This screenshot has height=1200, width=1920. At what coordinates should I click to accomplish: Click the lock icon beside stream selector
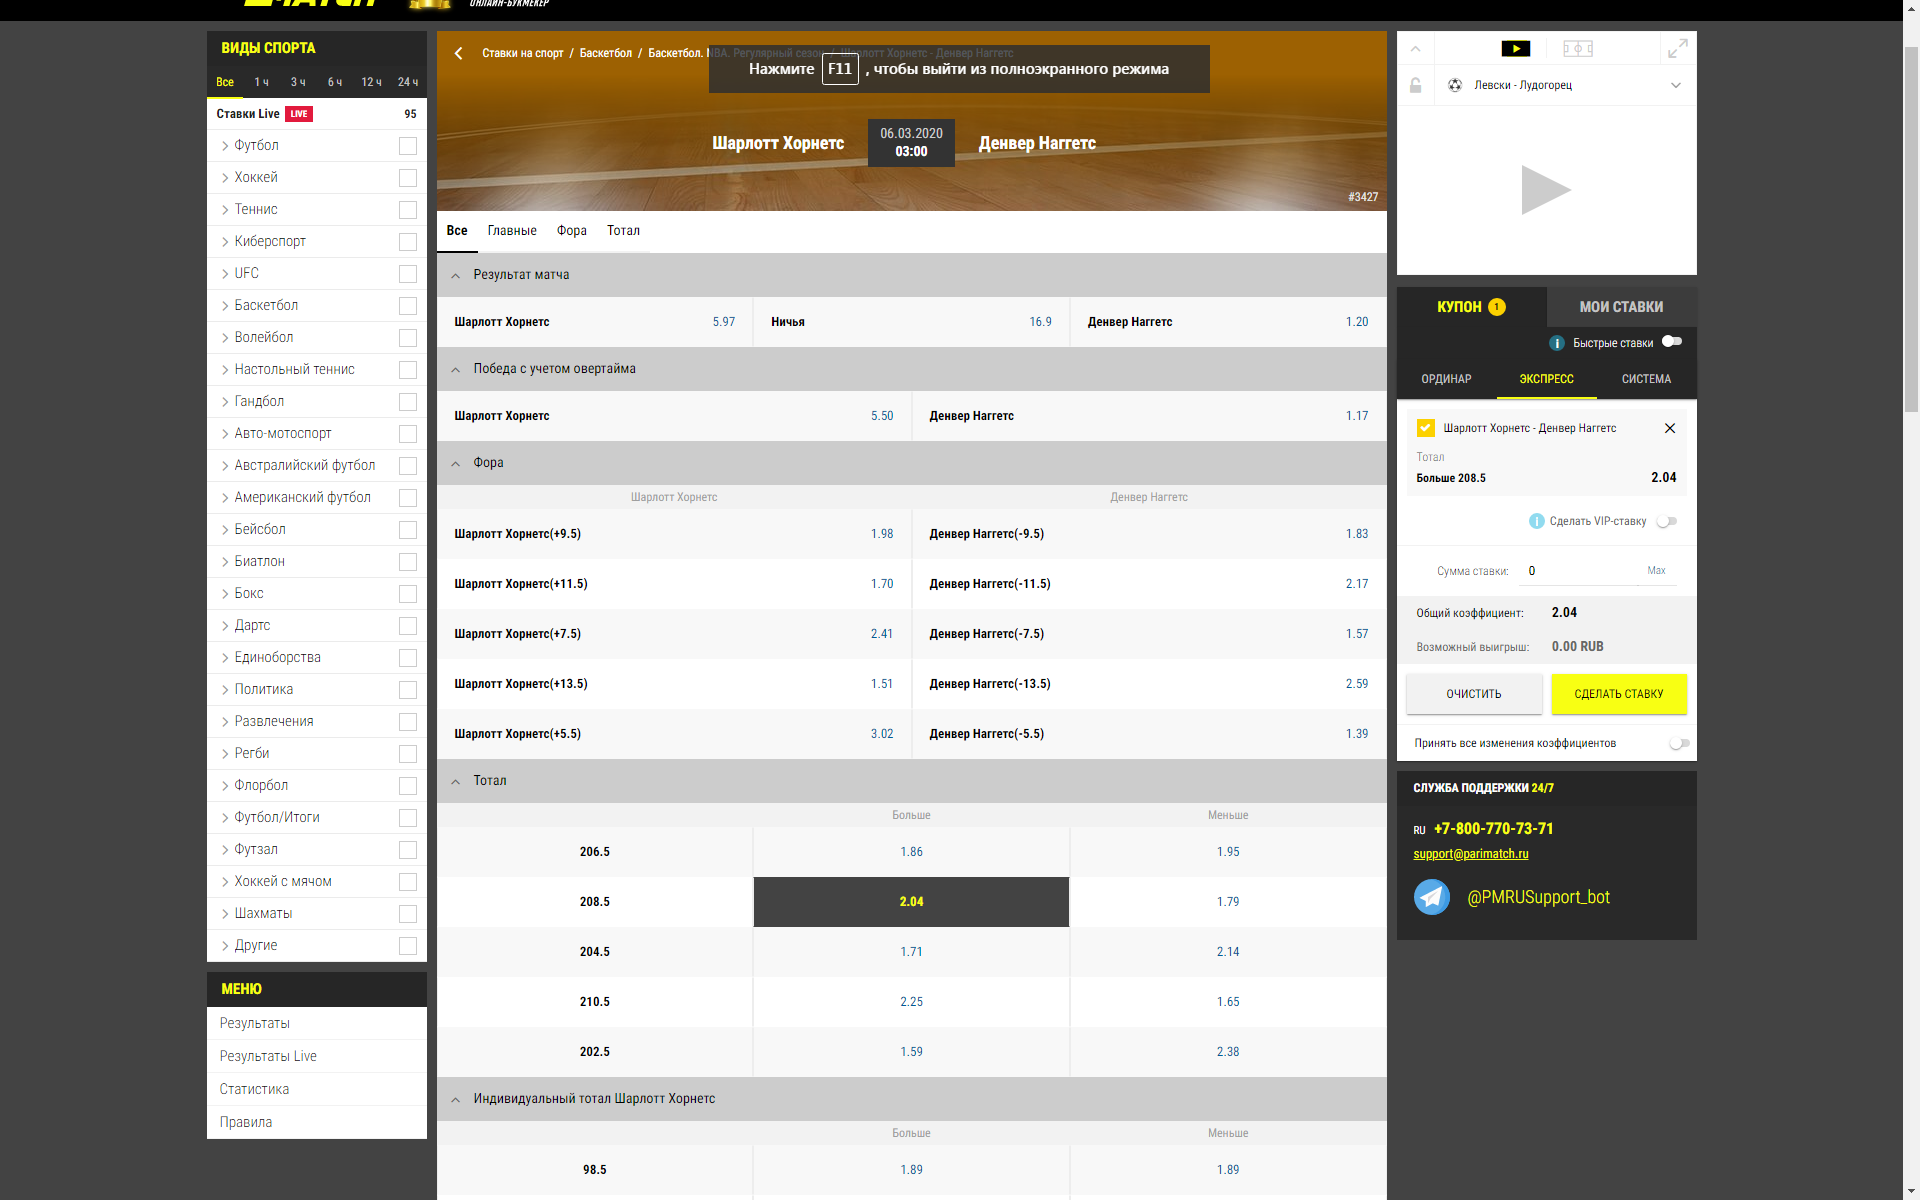pyautogui.click(x=1415, y=85)
